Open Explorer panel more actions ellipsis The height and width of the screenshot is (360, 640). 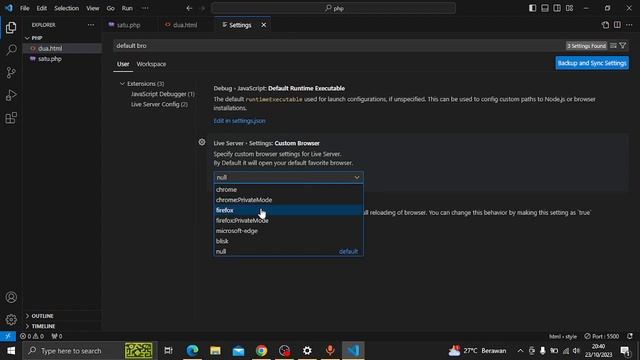(x=91, y=25)
